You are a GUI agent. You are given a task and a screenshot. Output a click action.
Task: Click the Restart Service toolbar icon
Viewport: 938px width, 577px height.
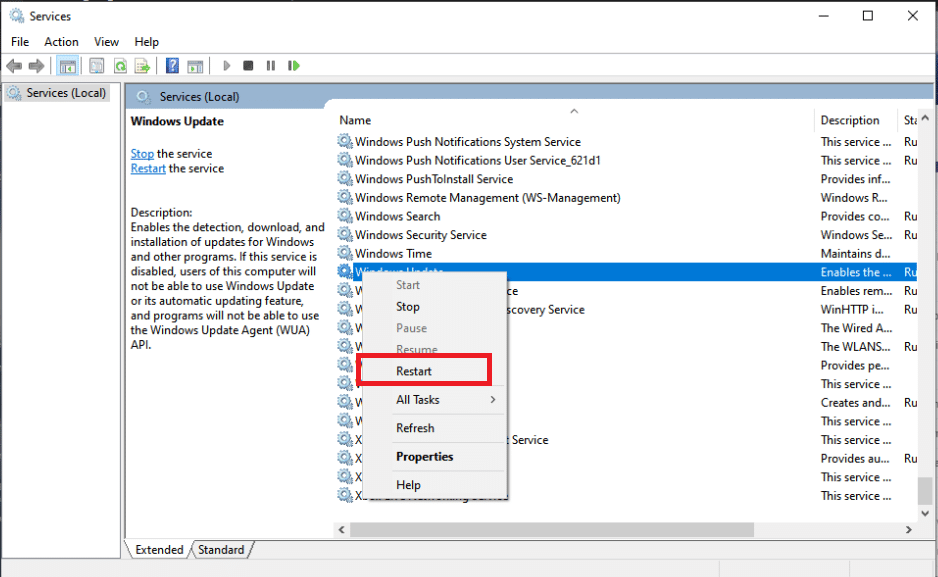pos(293,66)
